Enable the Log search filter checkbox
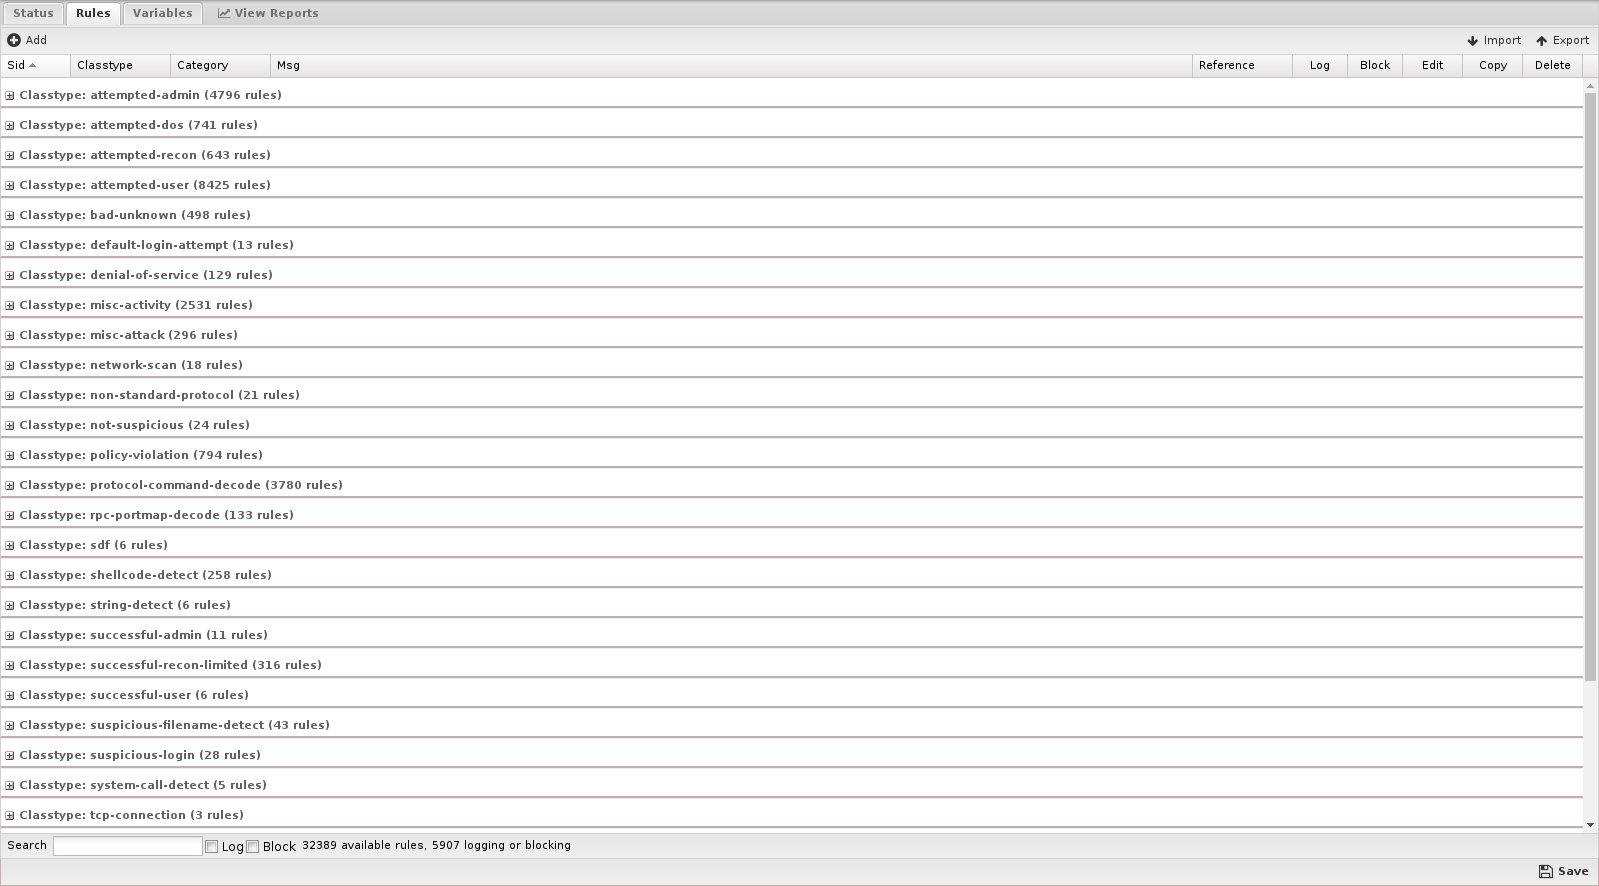Screen dimensions: 1599x886 click(212, 846)
